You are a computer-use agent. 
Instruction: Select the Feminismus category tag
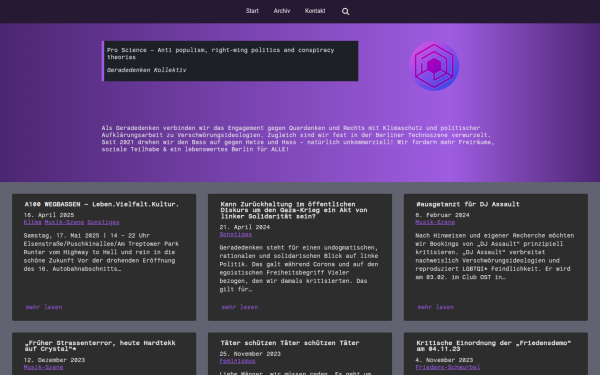pyautogui.click(x=237, y=361)
